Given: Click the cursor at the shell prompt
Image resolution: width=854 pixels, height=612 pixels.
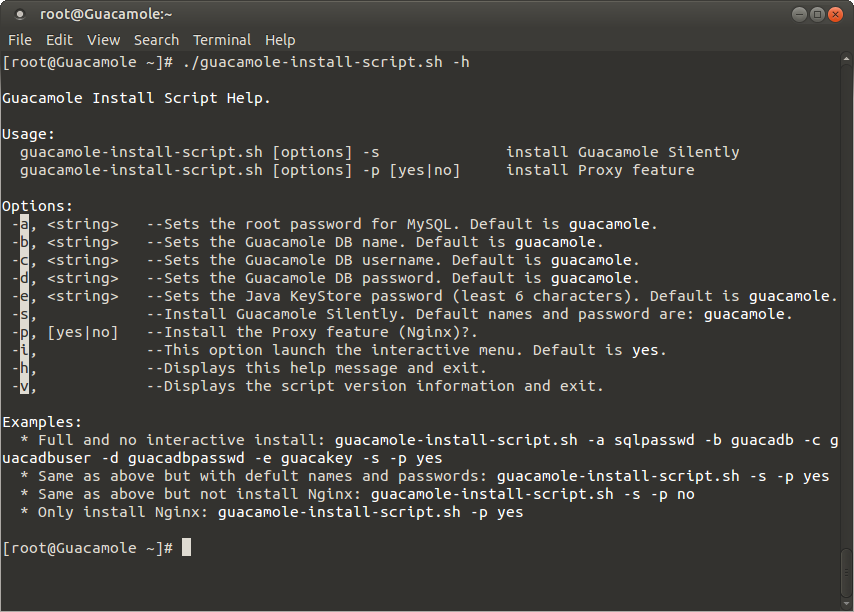Looking at the screenshot, I should tap(186, 547).
